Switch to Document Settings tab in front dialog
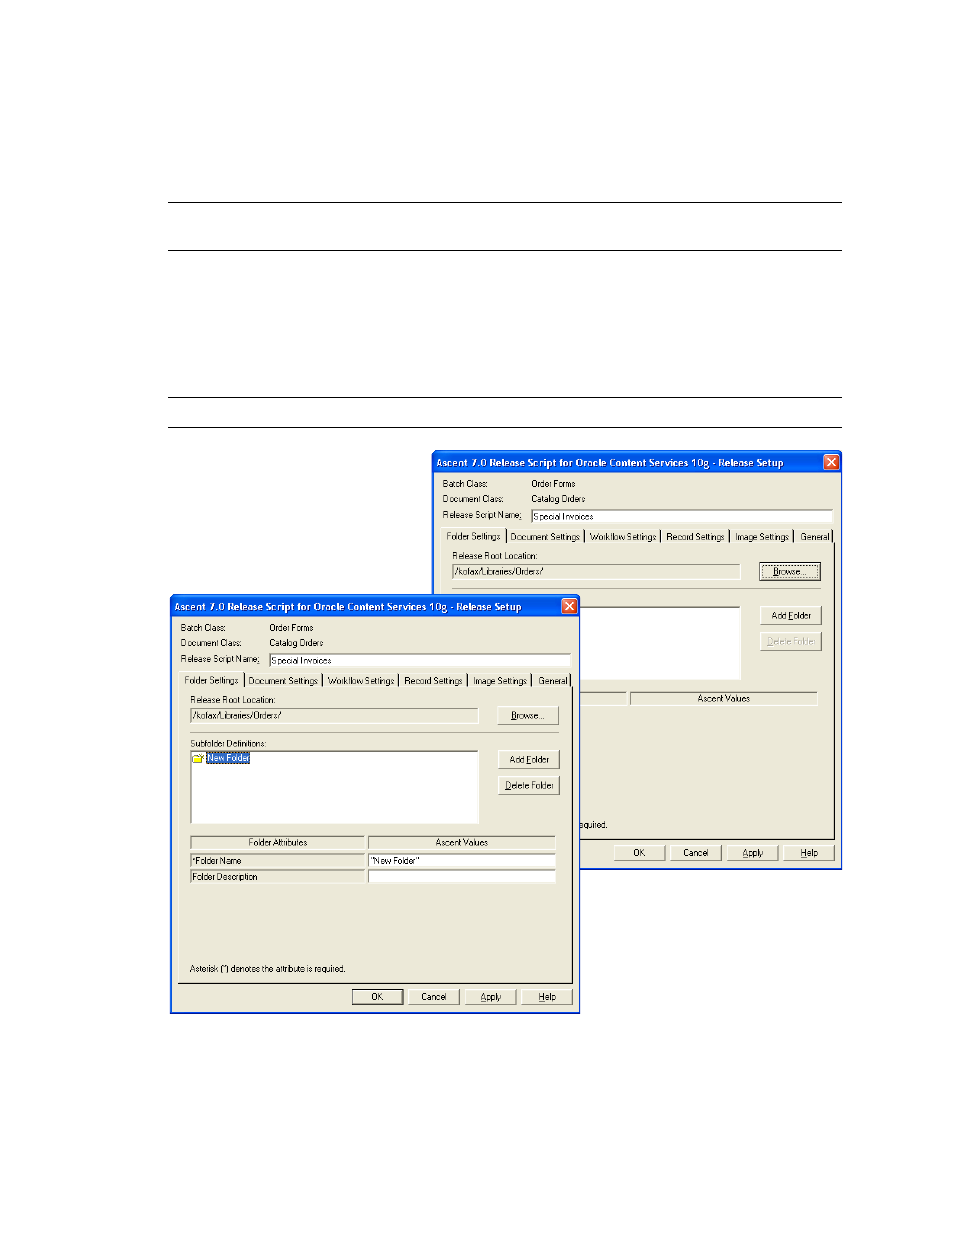Image resolution: width=954 pixels, height=1235 pixels. coord(283,681)
